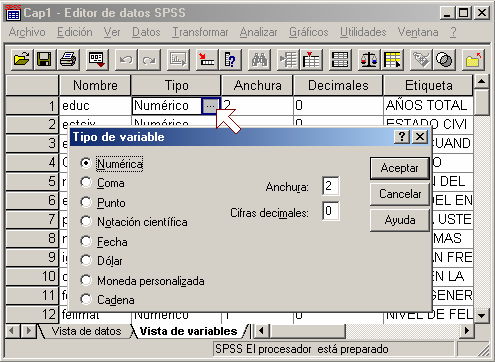Open the Edición menu
Screen dimensions: 495x362
tap(75, 32)
